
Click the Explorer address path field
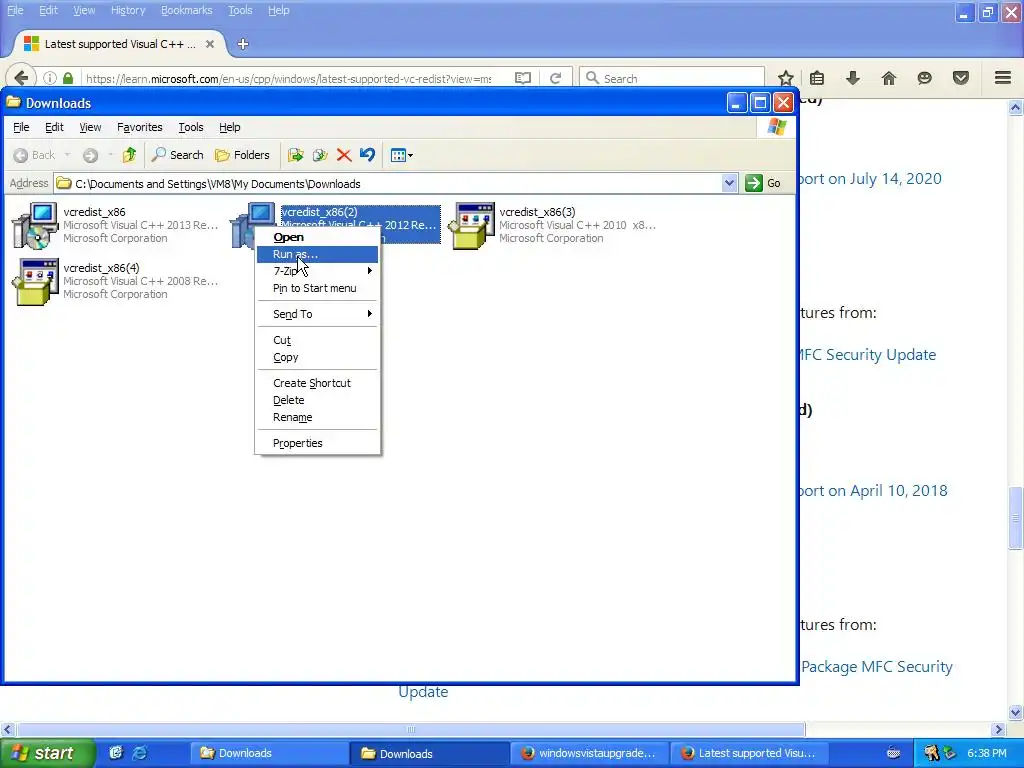point(388,184)
